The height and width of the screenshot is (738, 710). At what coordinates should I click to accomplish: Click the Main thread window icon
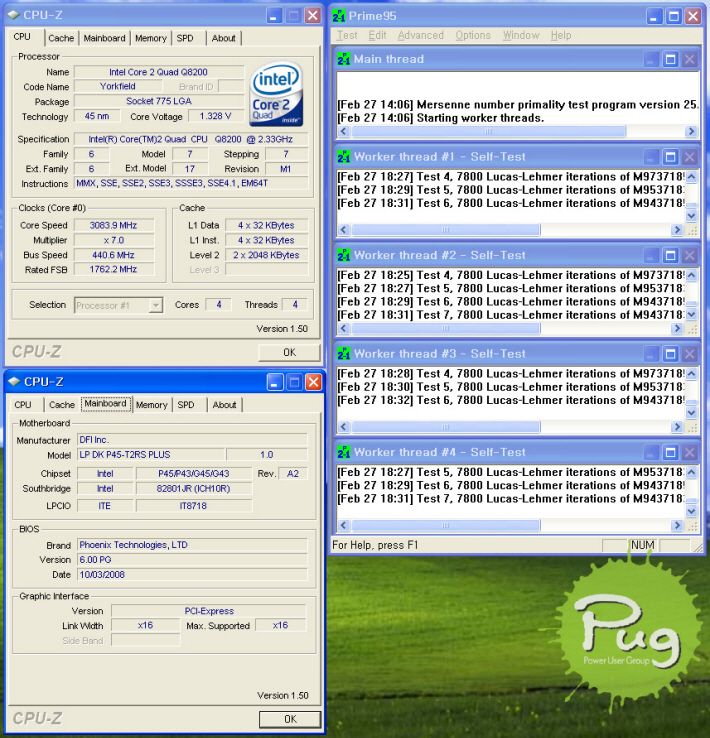(344, 59)
